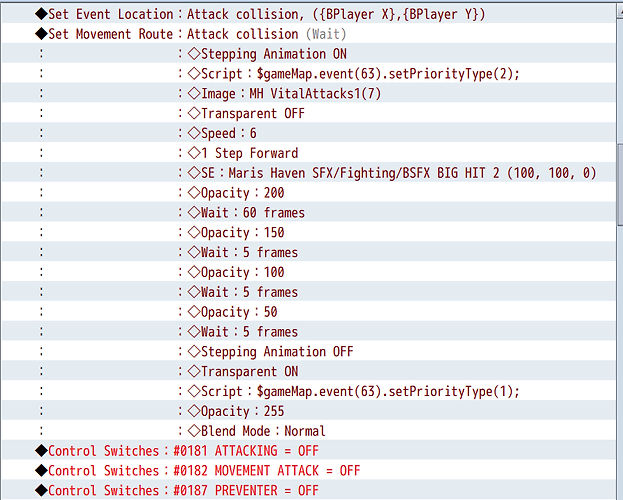This screenshot has width=623, height=500.
Task: Select the SE BSFX BIG HIT 2 line
Action: [308, 173]
